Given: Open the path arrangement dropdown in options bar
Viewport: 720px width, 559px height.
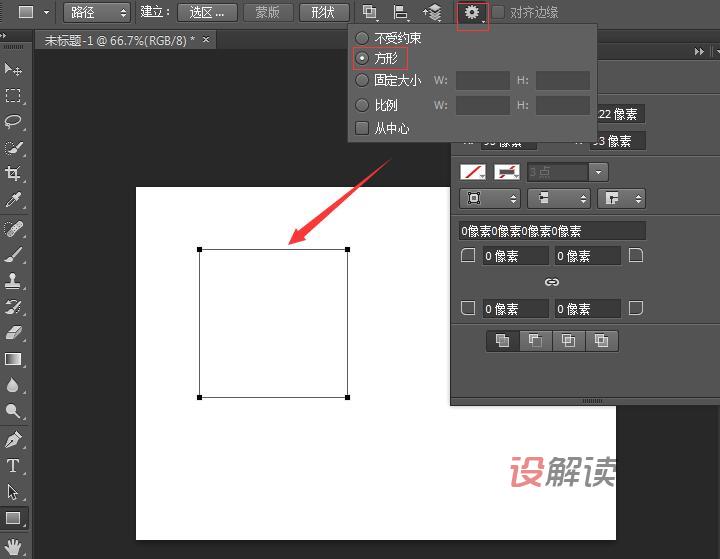Looking at the screenshot, I should pos(432,13).
